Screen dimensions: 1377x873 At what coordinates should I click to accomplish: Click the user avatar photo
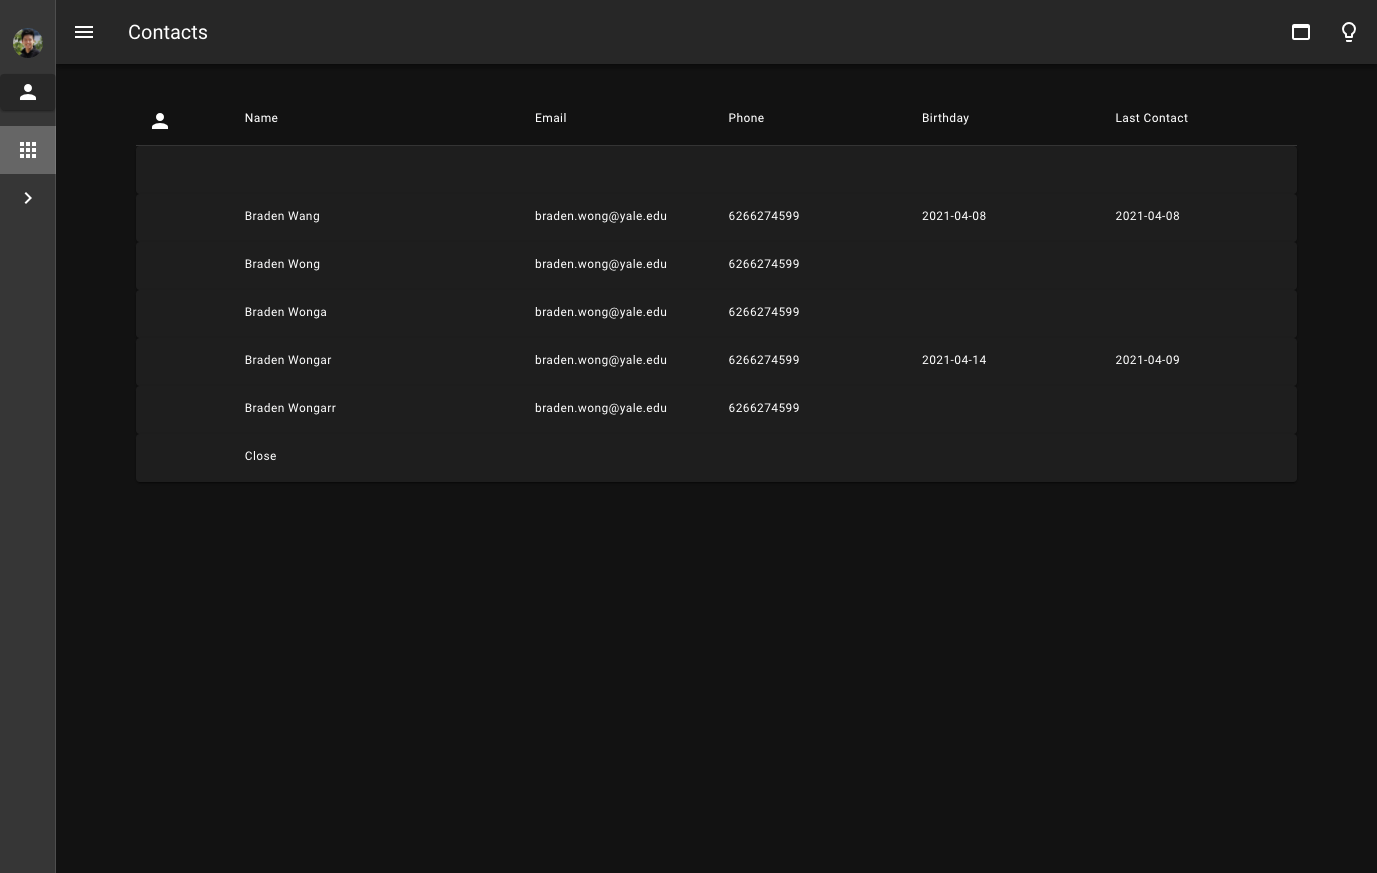pos(27,43)
